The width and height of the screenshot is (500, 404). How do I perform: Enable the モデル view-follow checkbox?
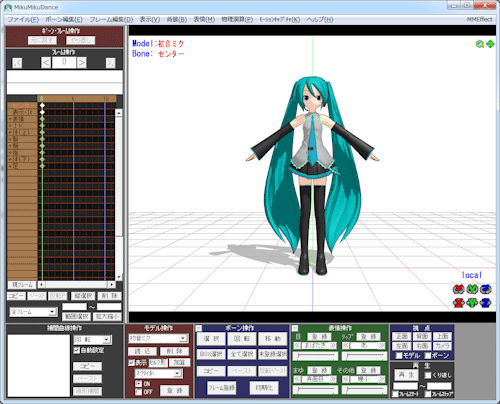pyautogui.click(x=399, y=356)
